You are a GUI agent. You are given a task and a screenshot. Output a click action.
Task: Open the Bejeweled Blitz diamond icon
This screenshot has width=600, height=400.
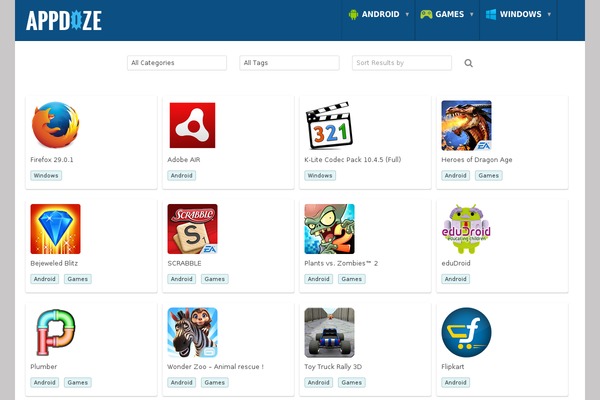pyautogui.click(x=55, y=229)
